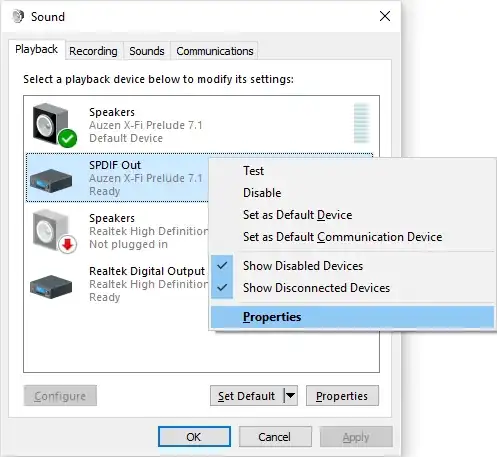
Task: Select the SPDIF Out device name
Action: (x=115, y=165)
